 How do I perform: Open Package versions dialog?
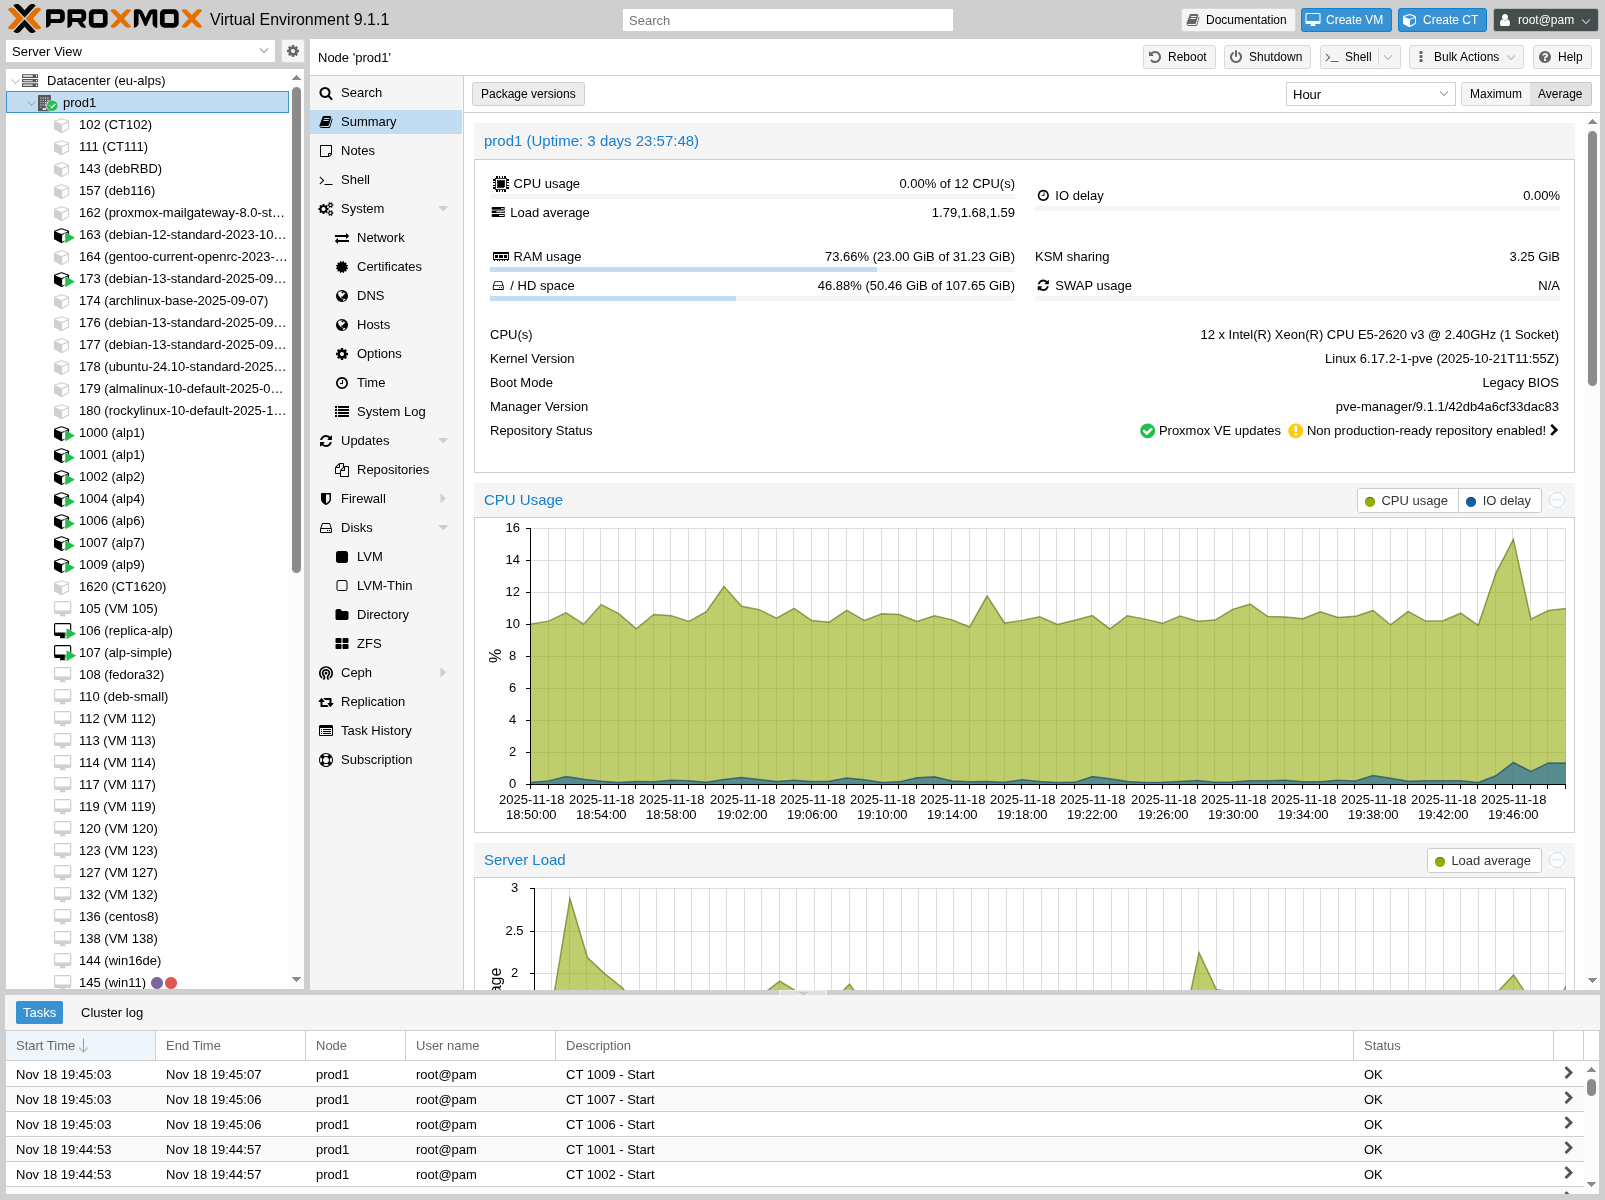coord(527,93)
